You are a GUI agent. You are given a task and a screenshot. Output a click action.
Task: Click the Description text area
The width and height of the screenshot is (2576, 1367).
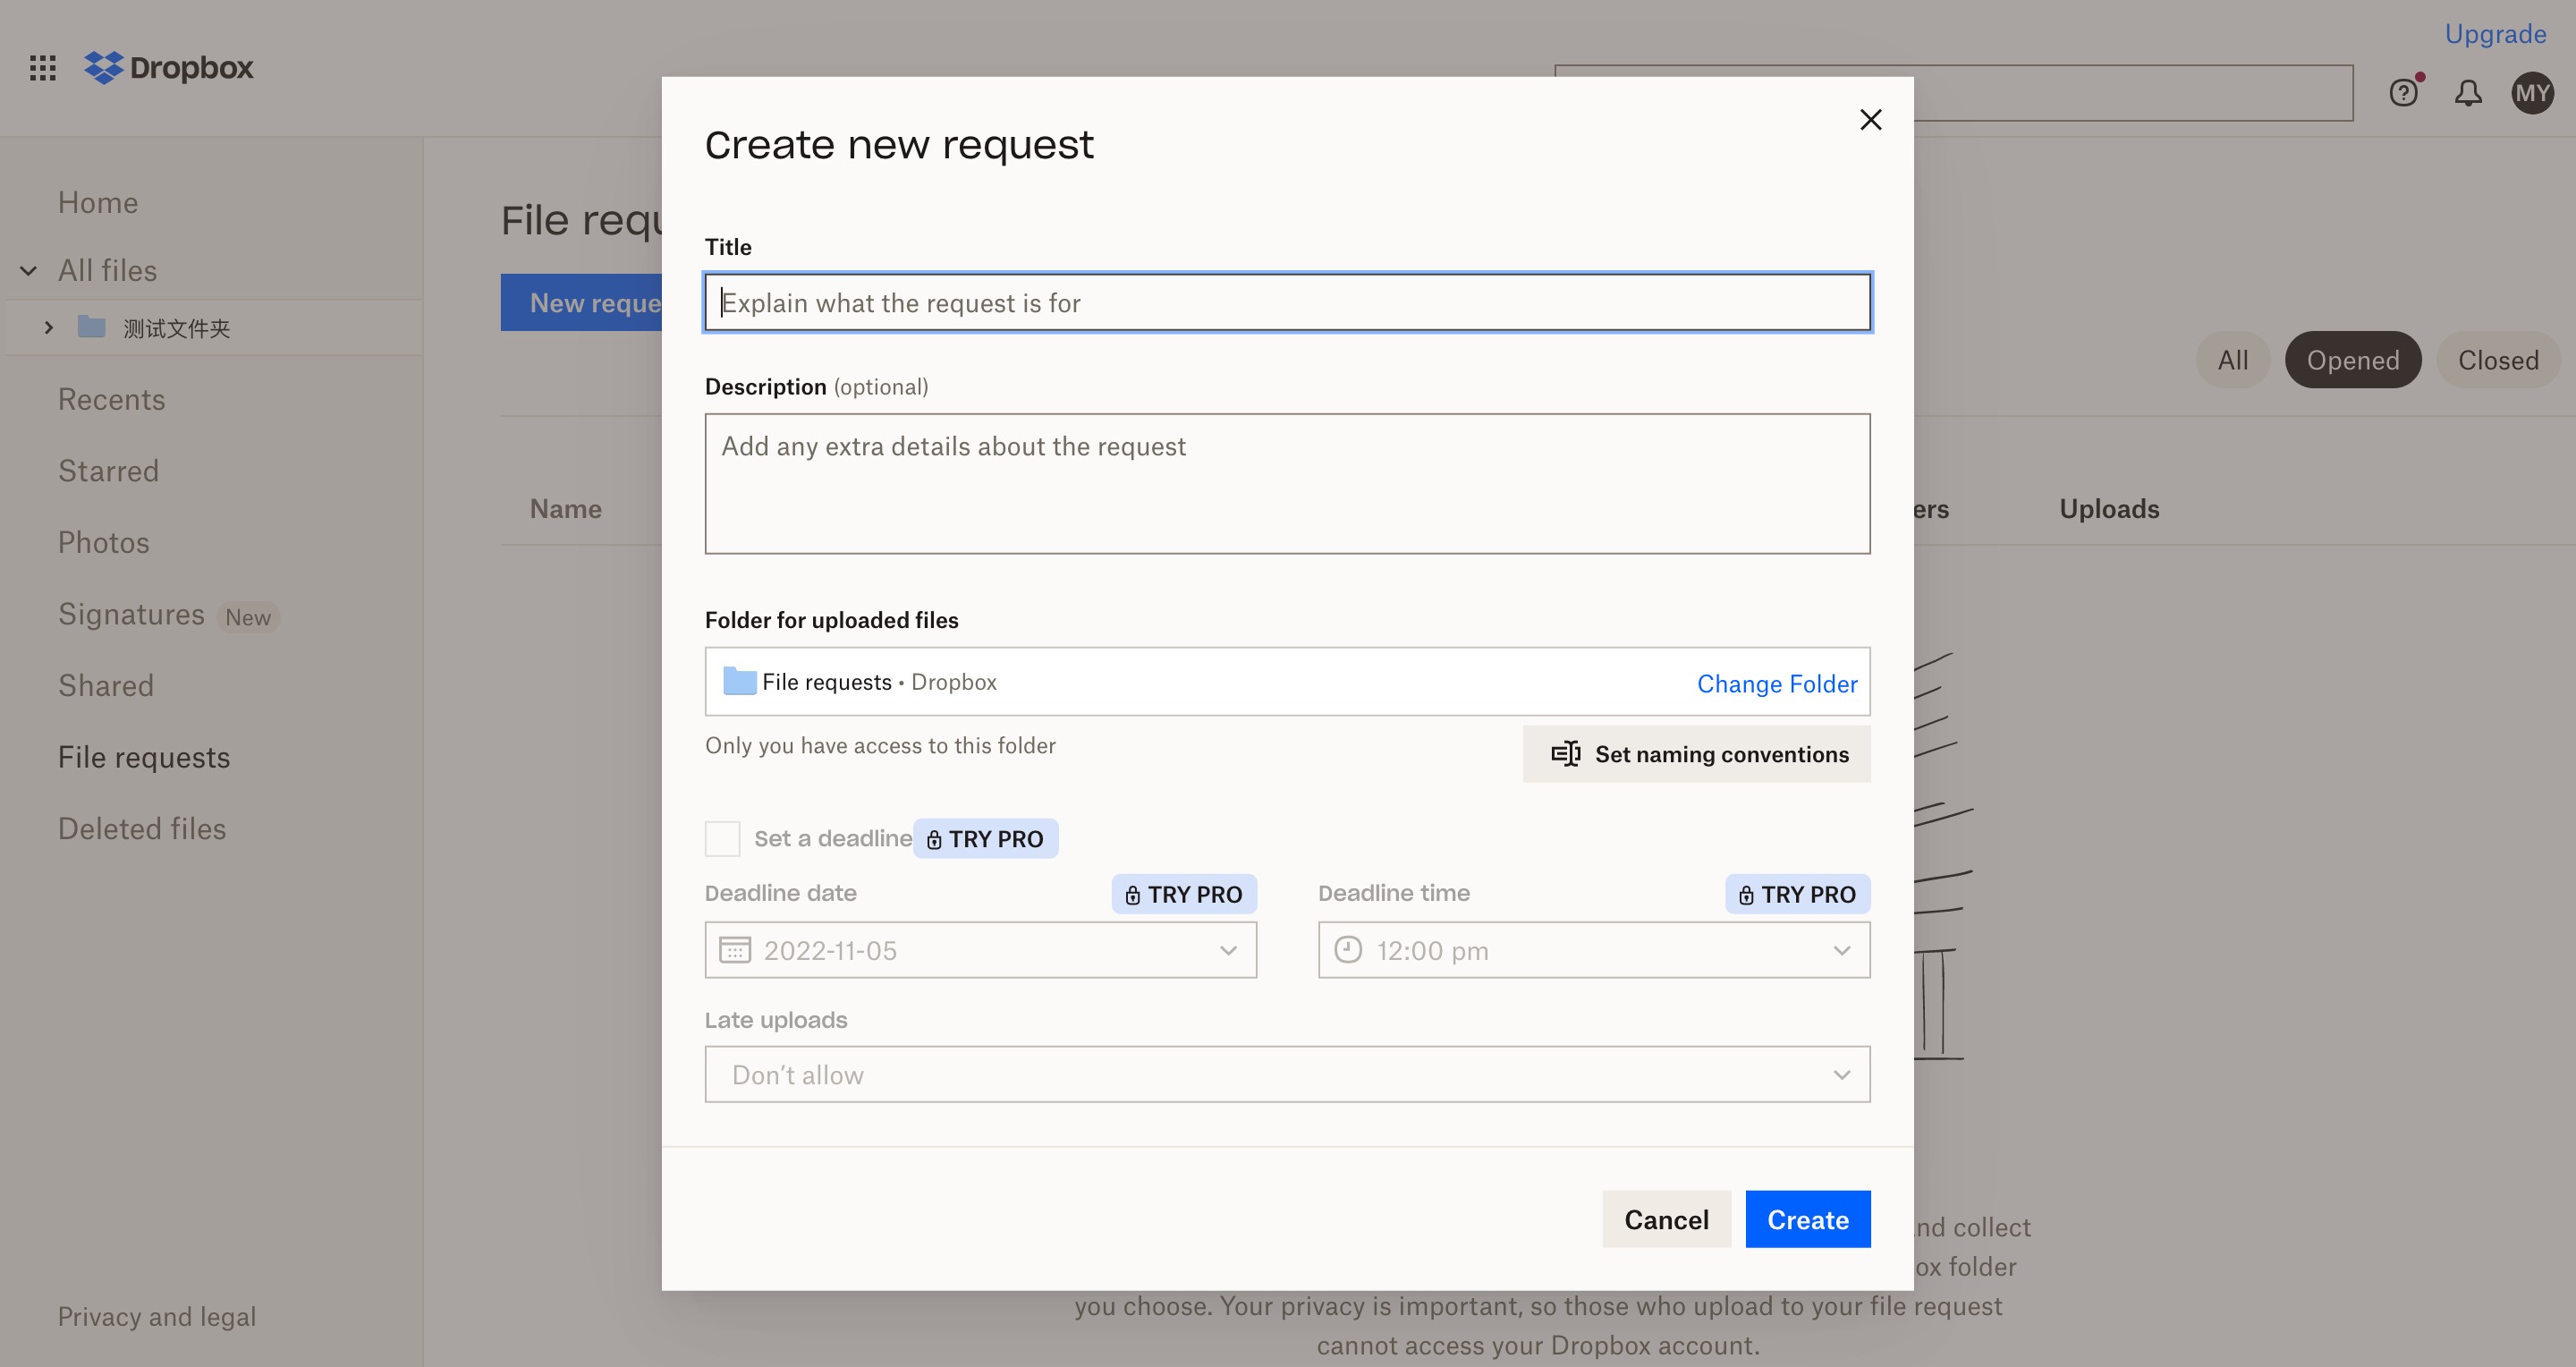coord(1287,484)
